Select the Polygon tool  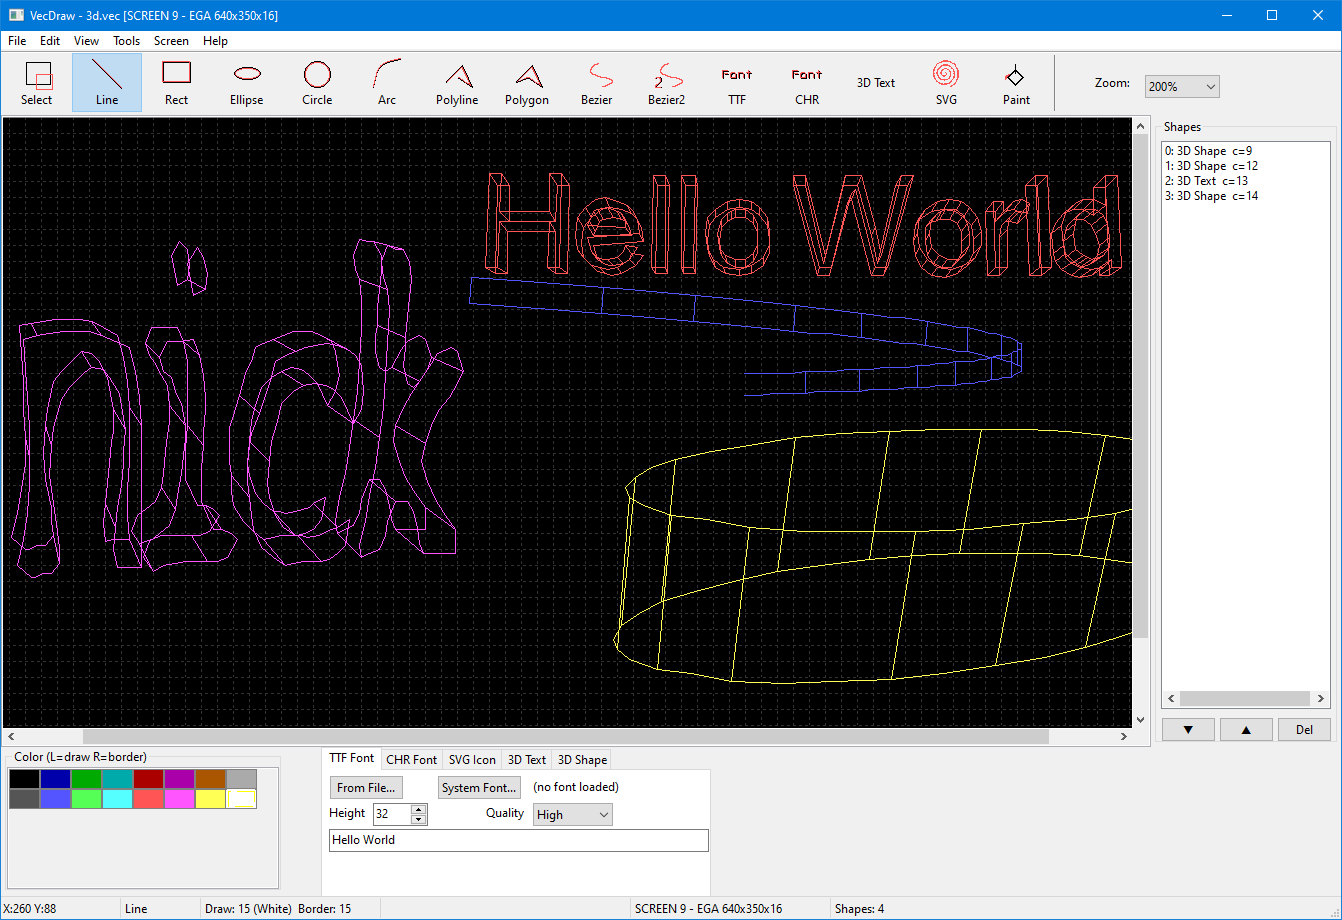click(527, 82)
